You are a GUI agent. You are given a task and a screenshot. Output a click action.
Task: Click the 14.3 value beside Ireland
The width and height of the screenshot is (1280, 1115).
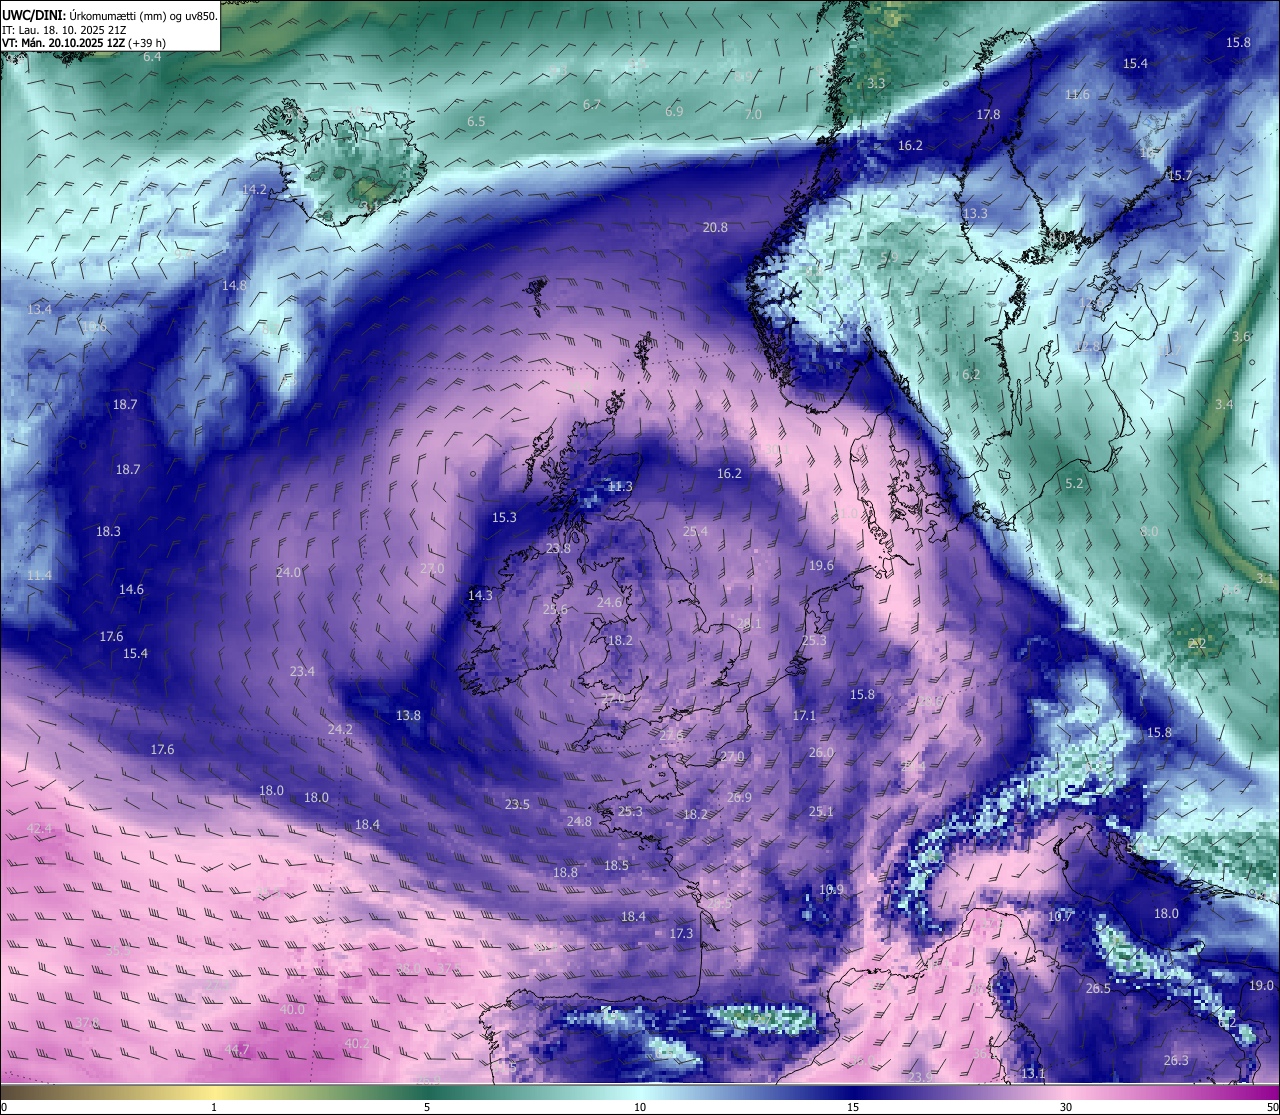tap(480, 594)
